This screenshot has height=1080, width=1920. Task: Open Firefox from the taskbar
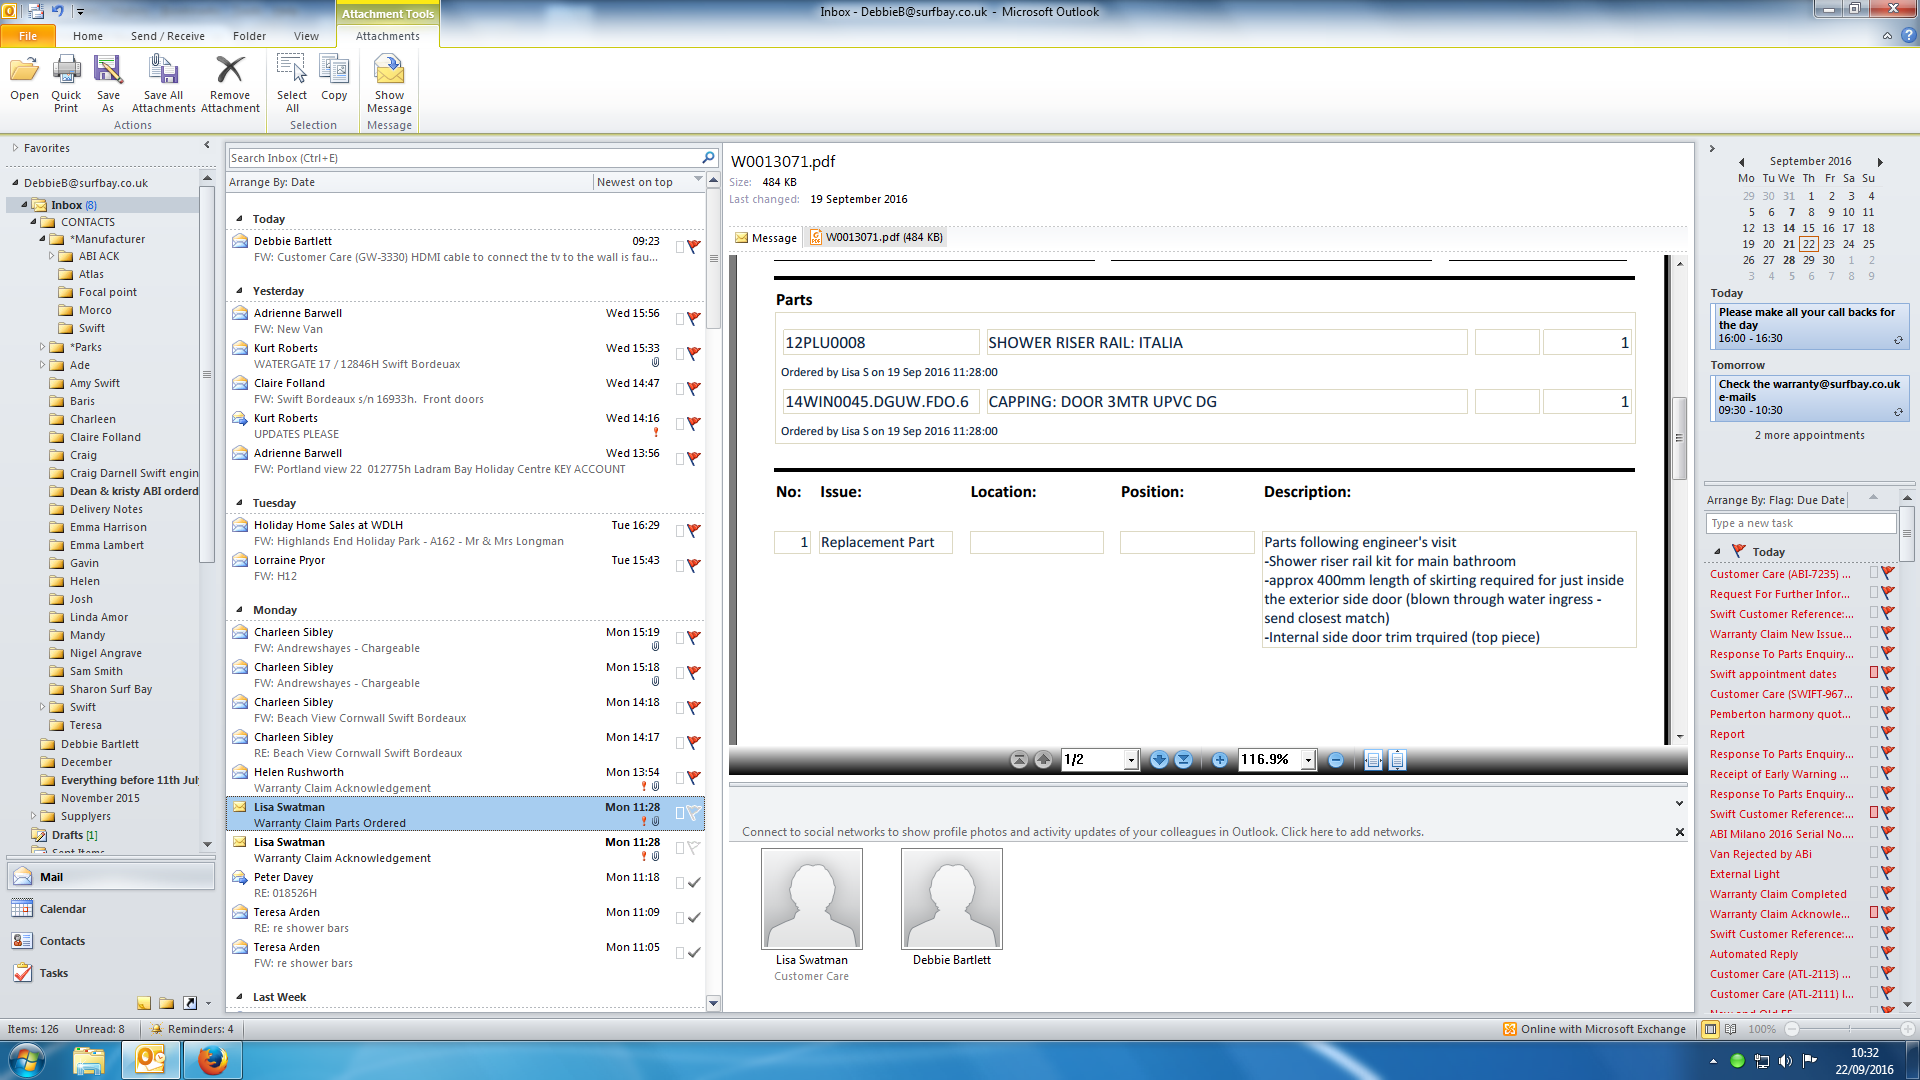point(212,1059)
